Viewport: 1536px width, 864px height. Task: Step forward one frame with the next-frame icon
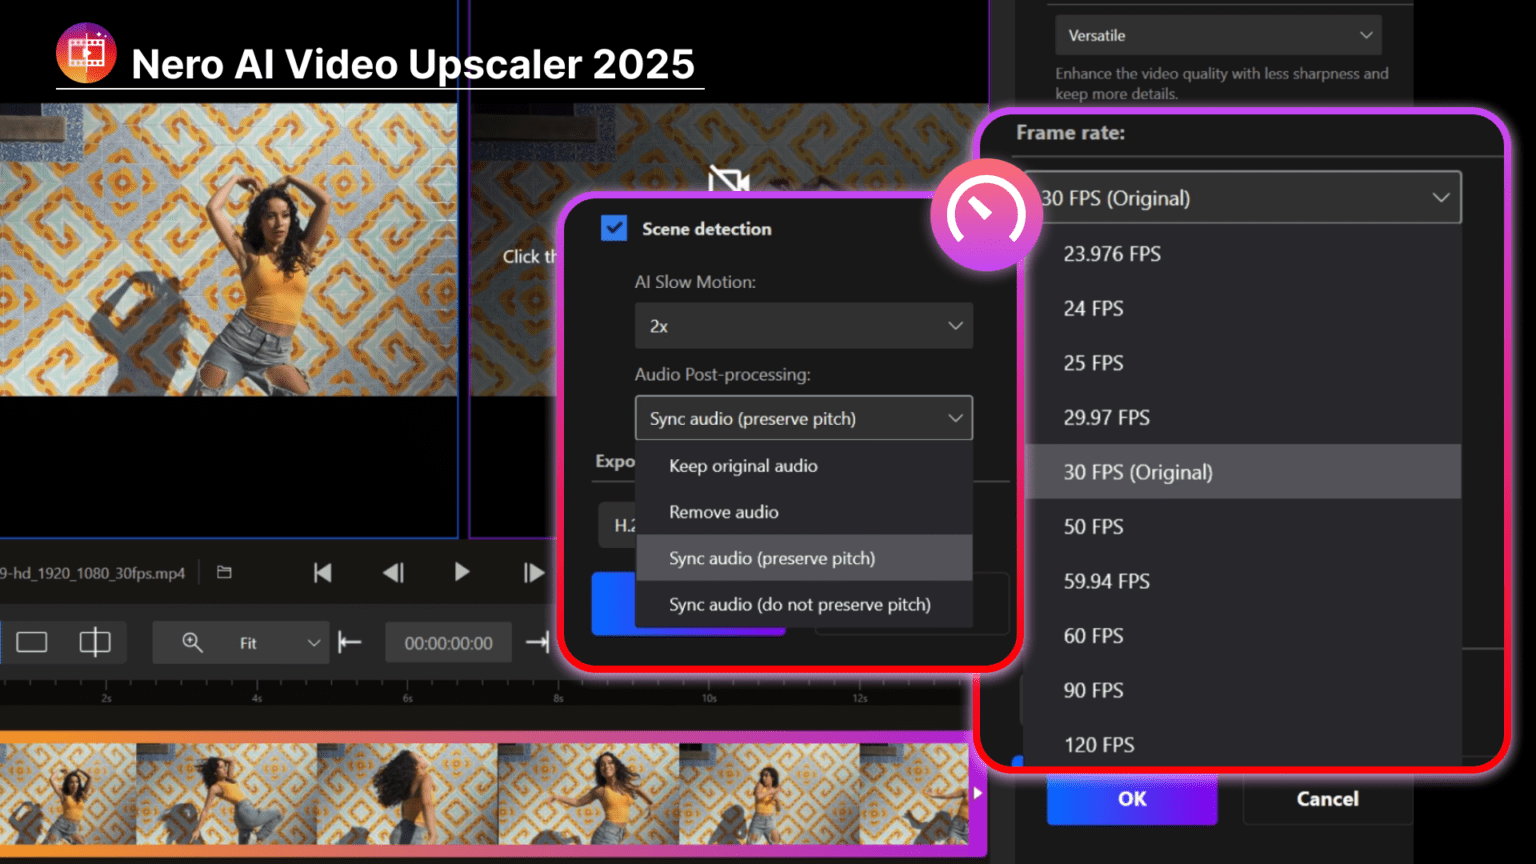pos(533,572)
